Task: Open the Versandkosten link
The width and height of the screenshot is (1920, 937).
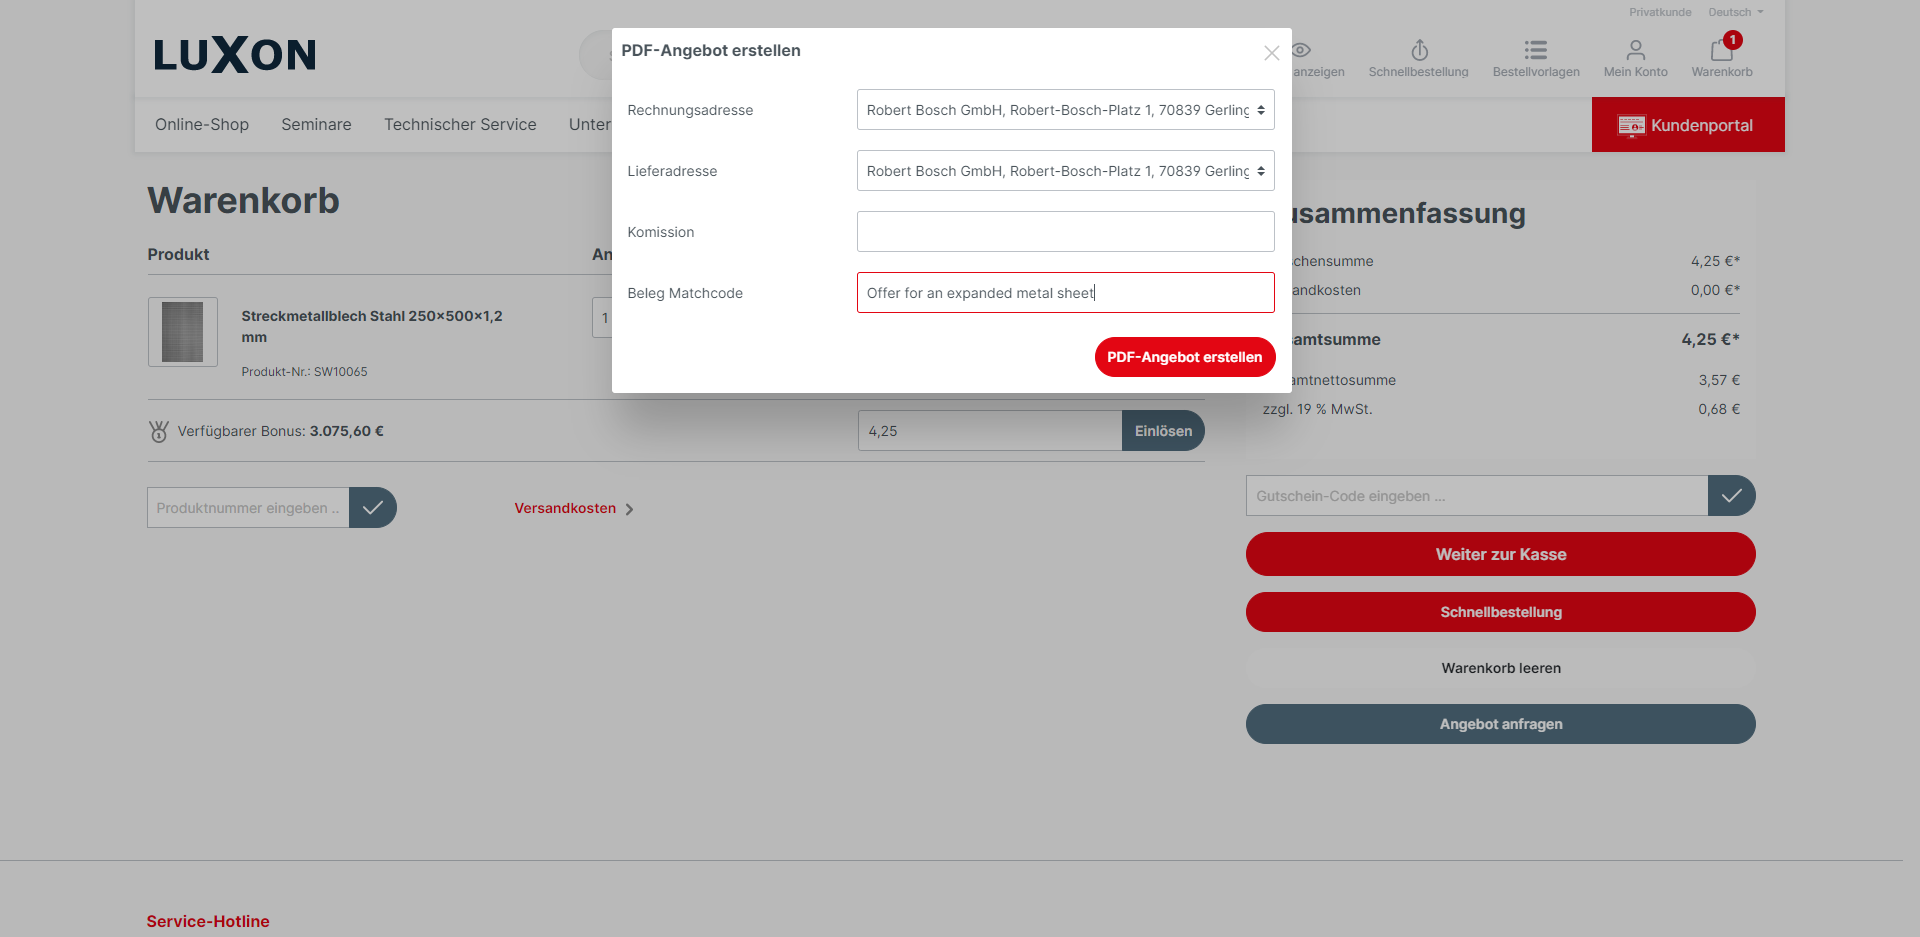Action: 565,508
